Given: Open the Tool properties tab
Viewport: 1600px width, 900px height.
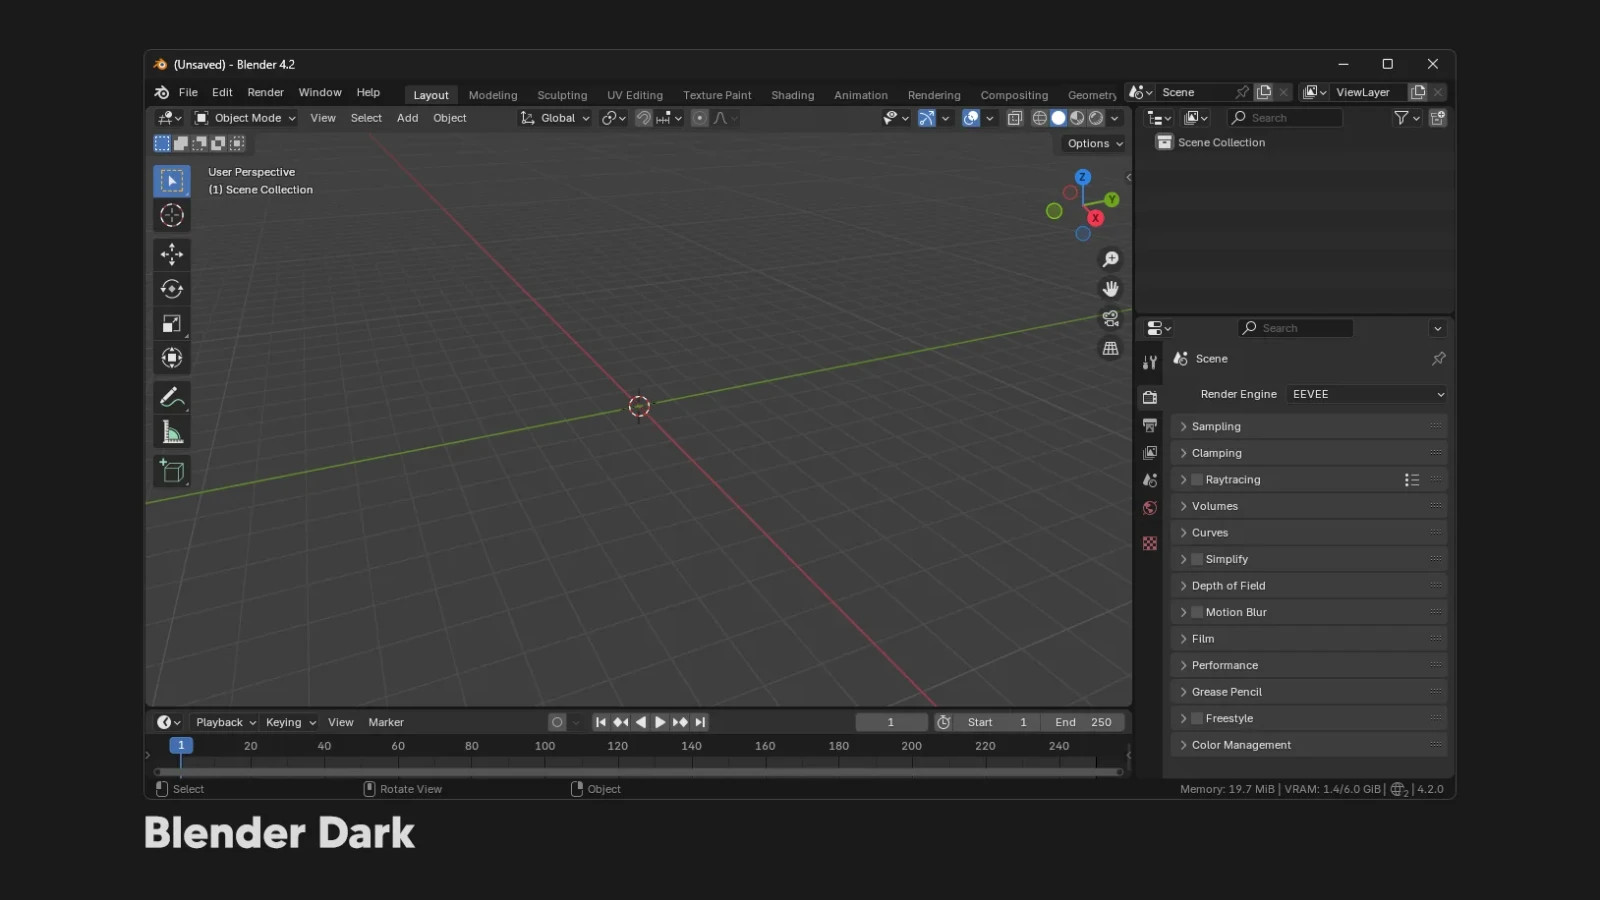Looking at the screenshot, I should (x=1150, y=363).
